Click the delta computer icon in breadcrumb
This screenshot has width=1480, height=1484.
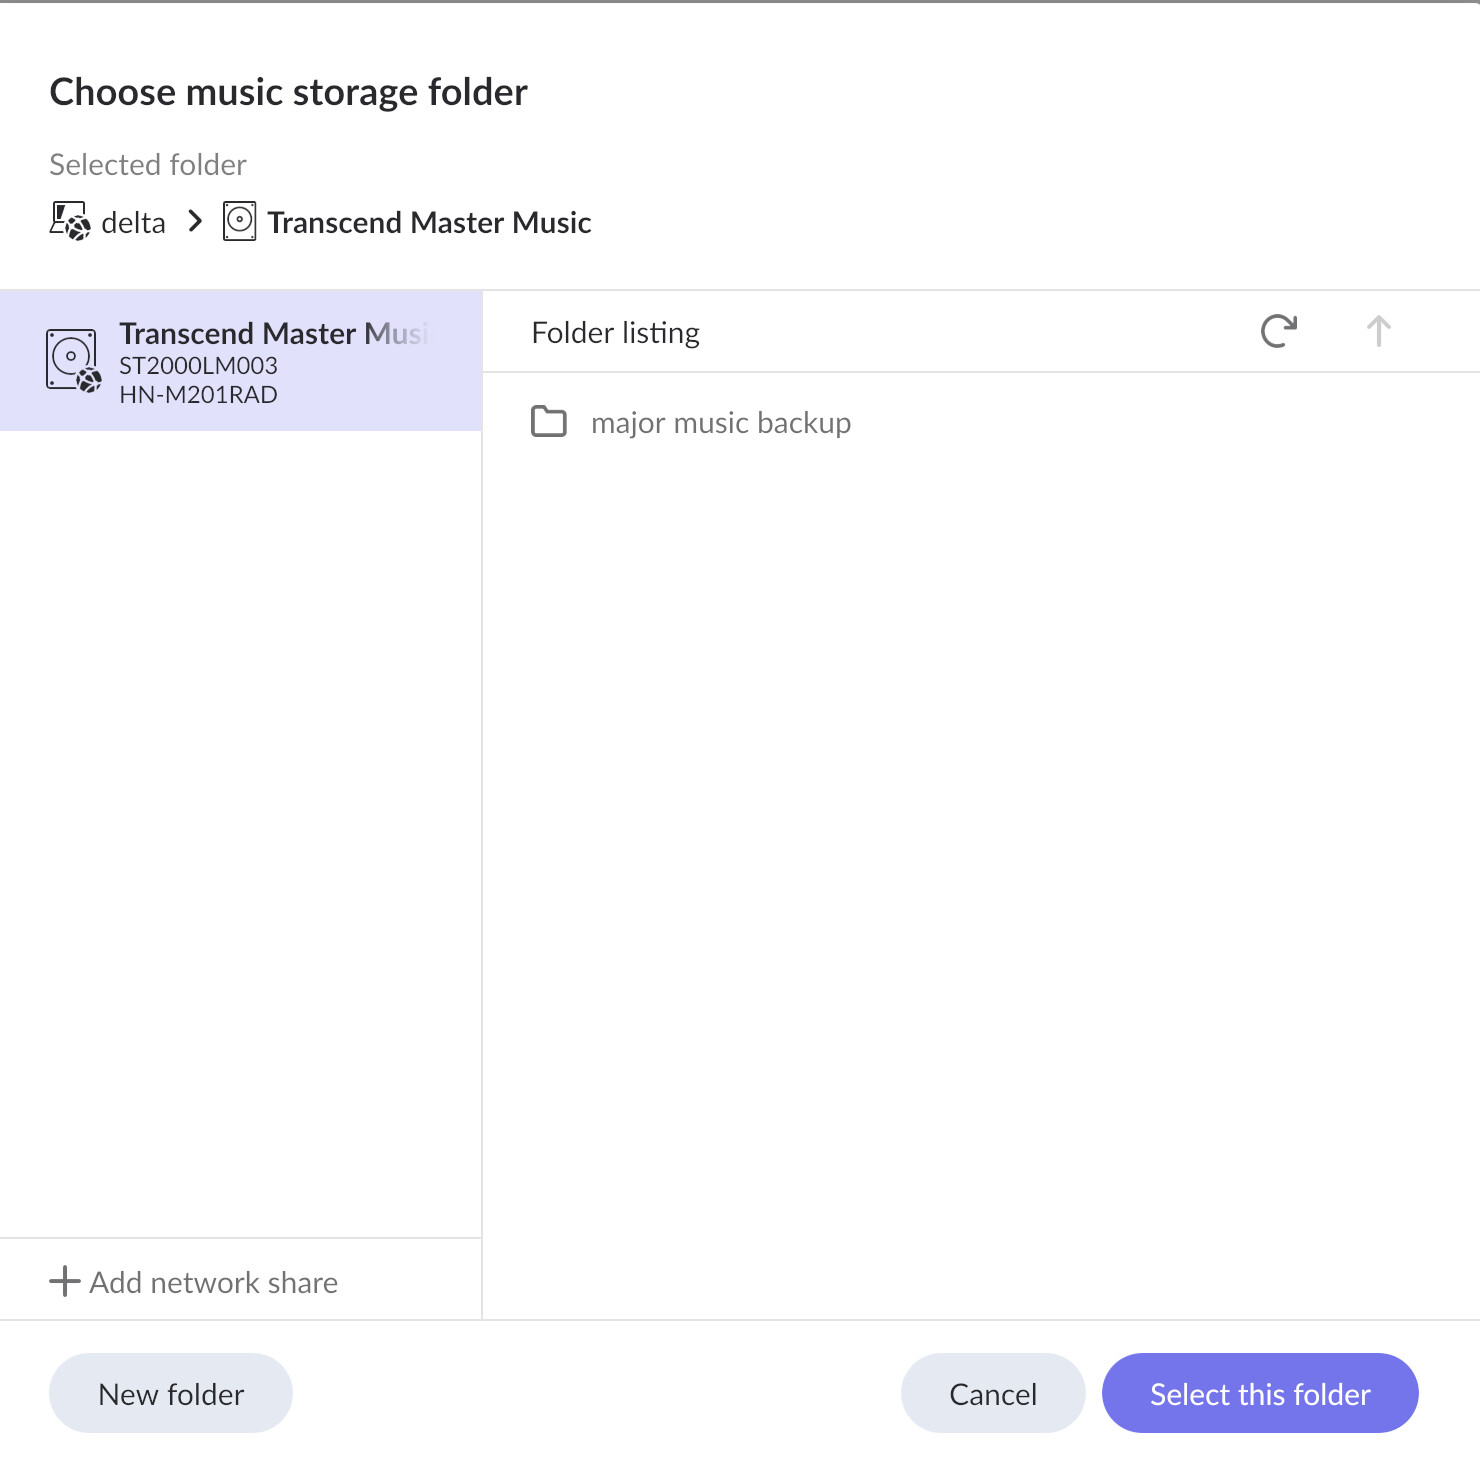(x=70, y=221)
